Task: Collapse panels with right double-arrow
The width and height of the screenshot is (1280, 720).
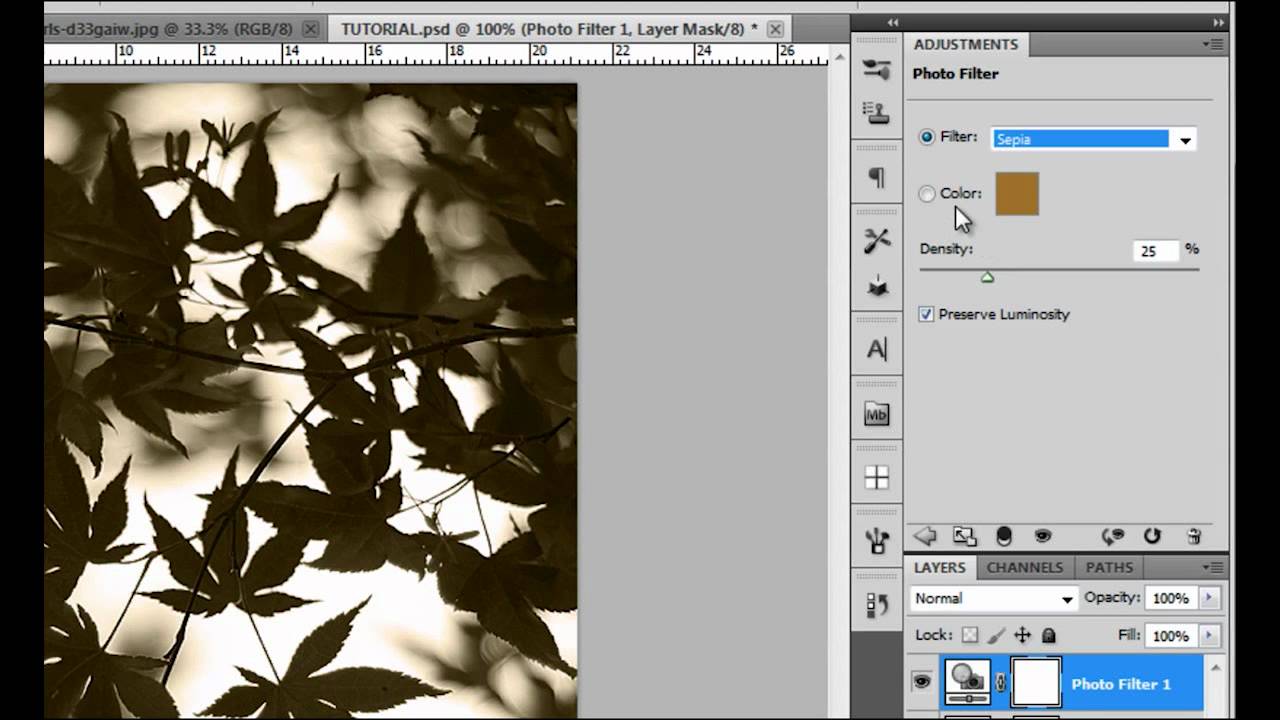Action: click(x=1218, y=22)
